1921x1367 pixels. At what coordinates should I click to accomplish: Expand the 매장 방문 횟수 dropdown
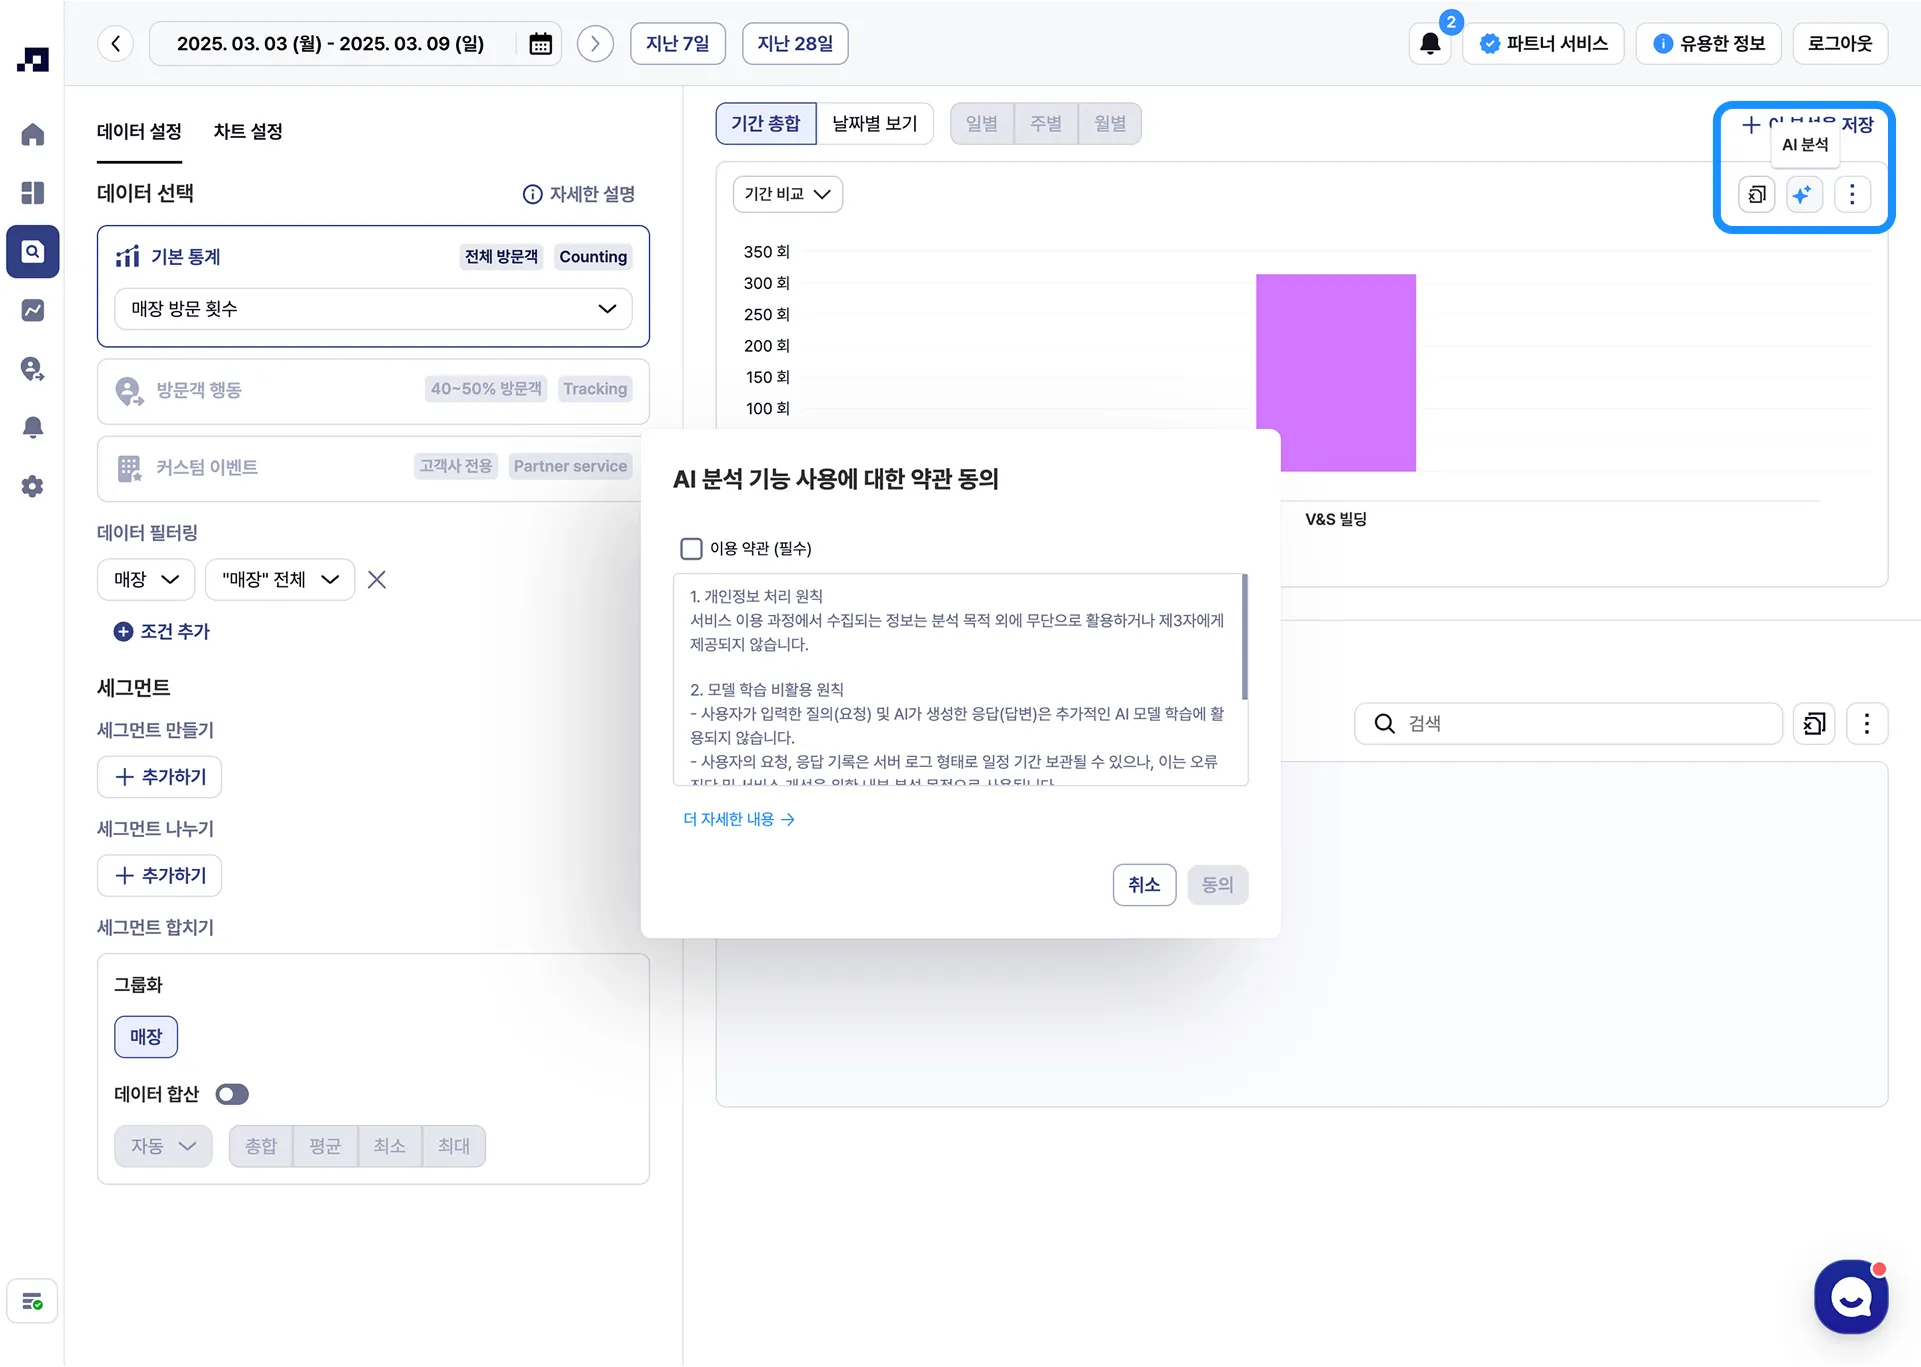click(x=373, y=309)
